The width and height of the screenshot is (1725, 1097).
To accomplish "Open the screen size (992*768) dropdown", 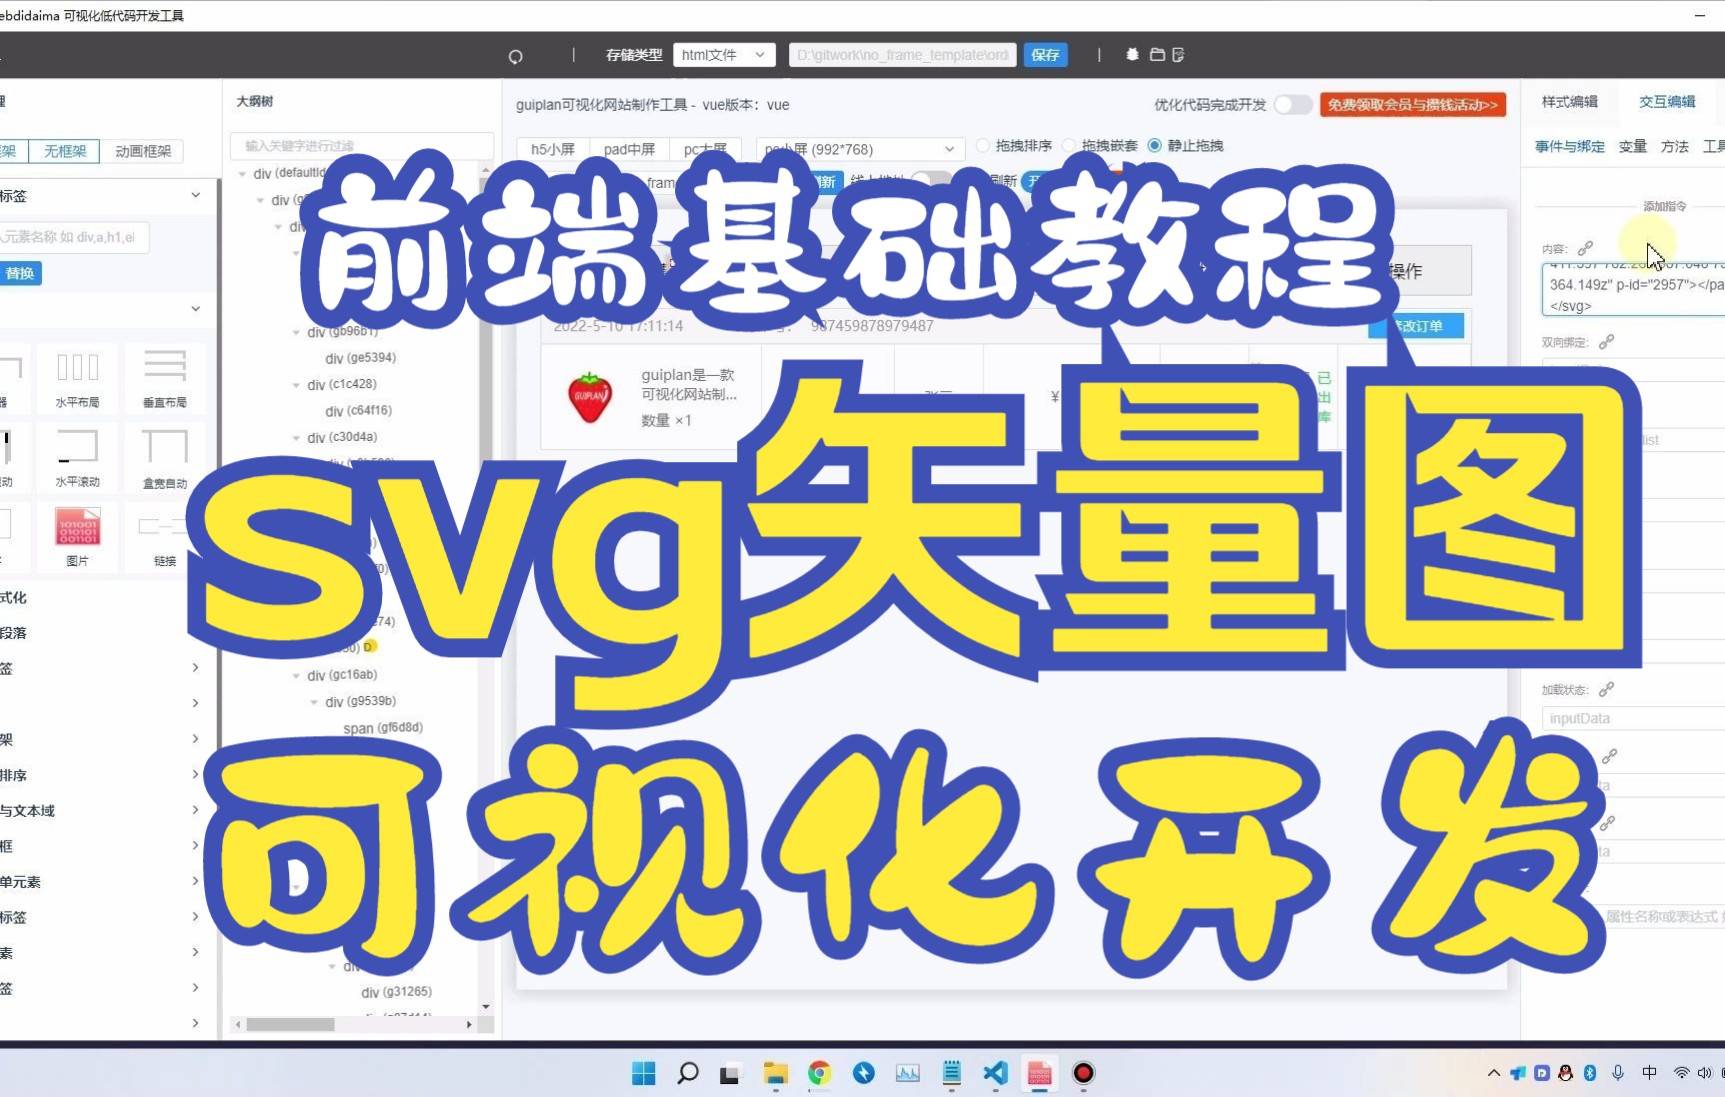I will [860, 149].
